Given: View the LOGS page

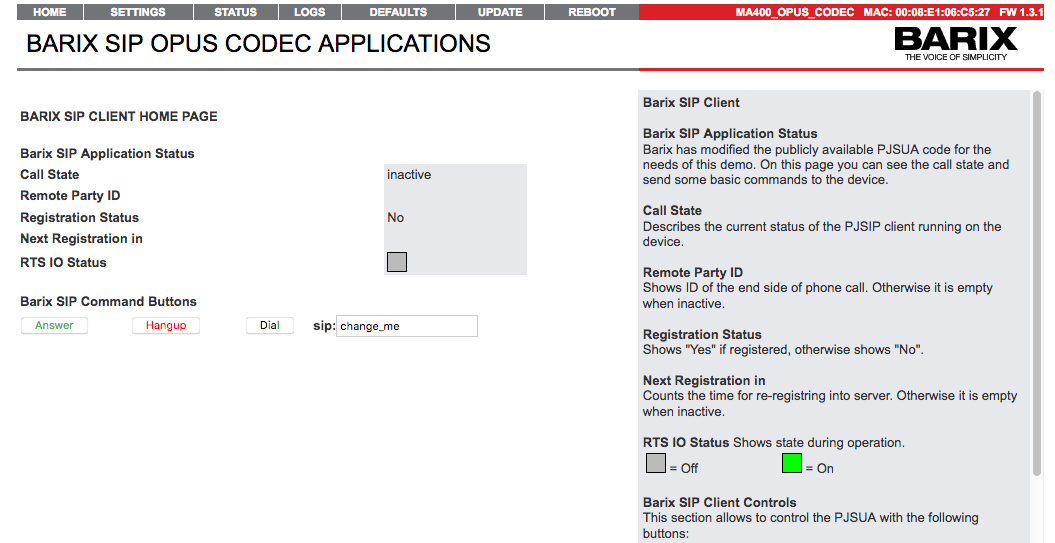Looking at the screenshot, I should coord(309,12).
